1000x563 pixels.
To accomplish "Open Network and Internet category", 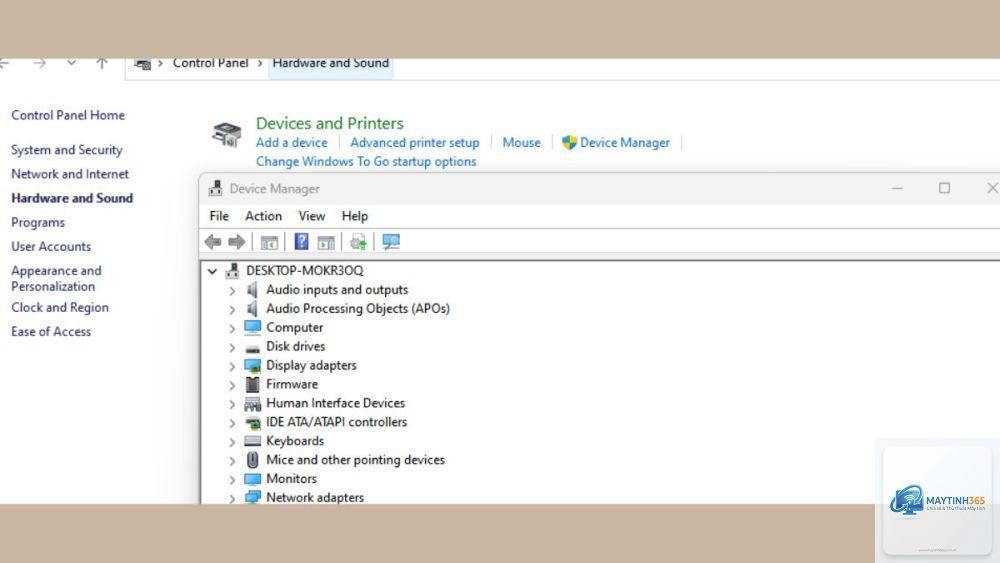I will point(70,174).
